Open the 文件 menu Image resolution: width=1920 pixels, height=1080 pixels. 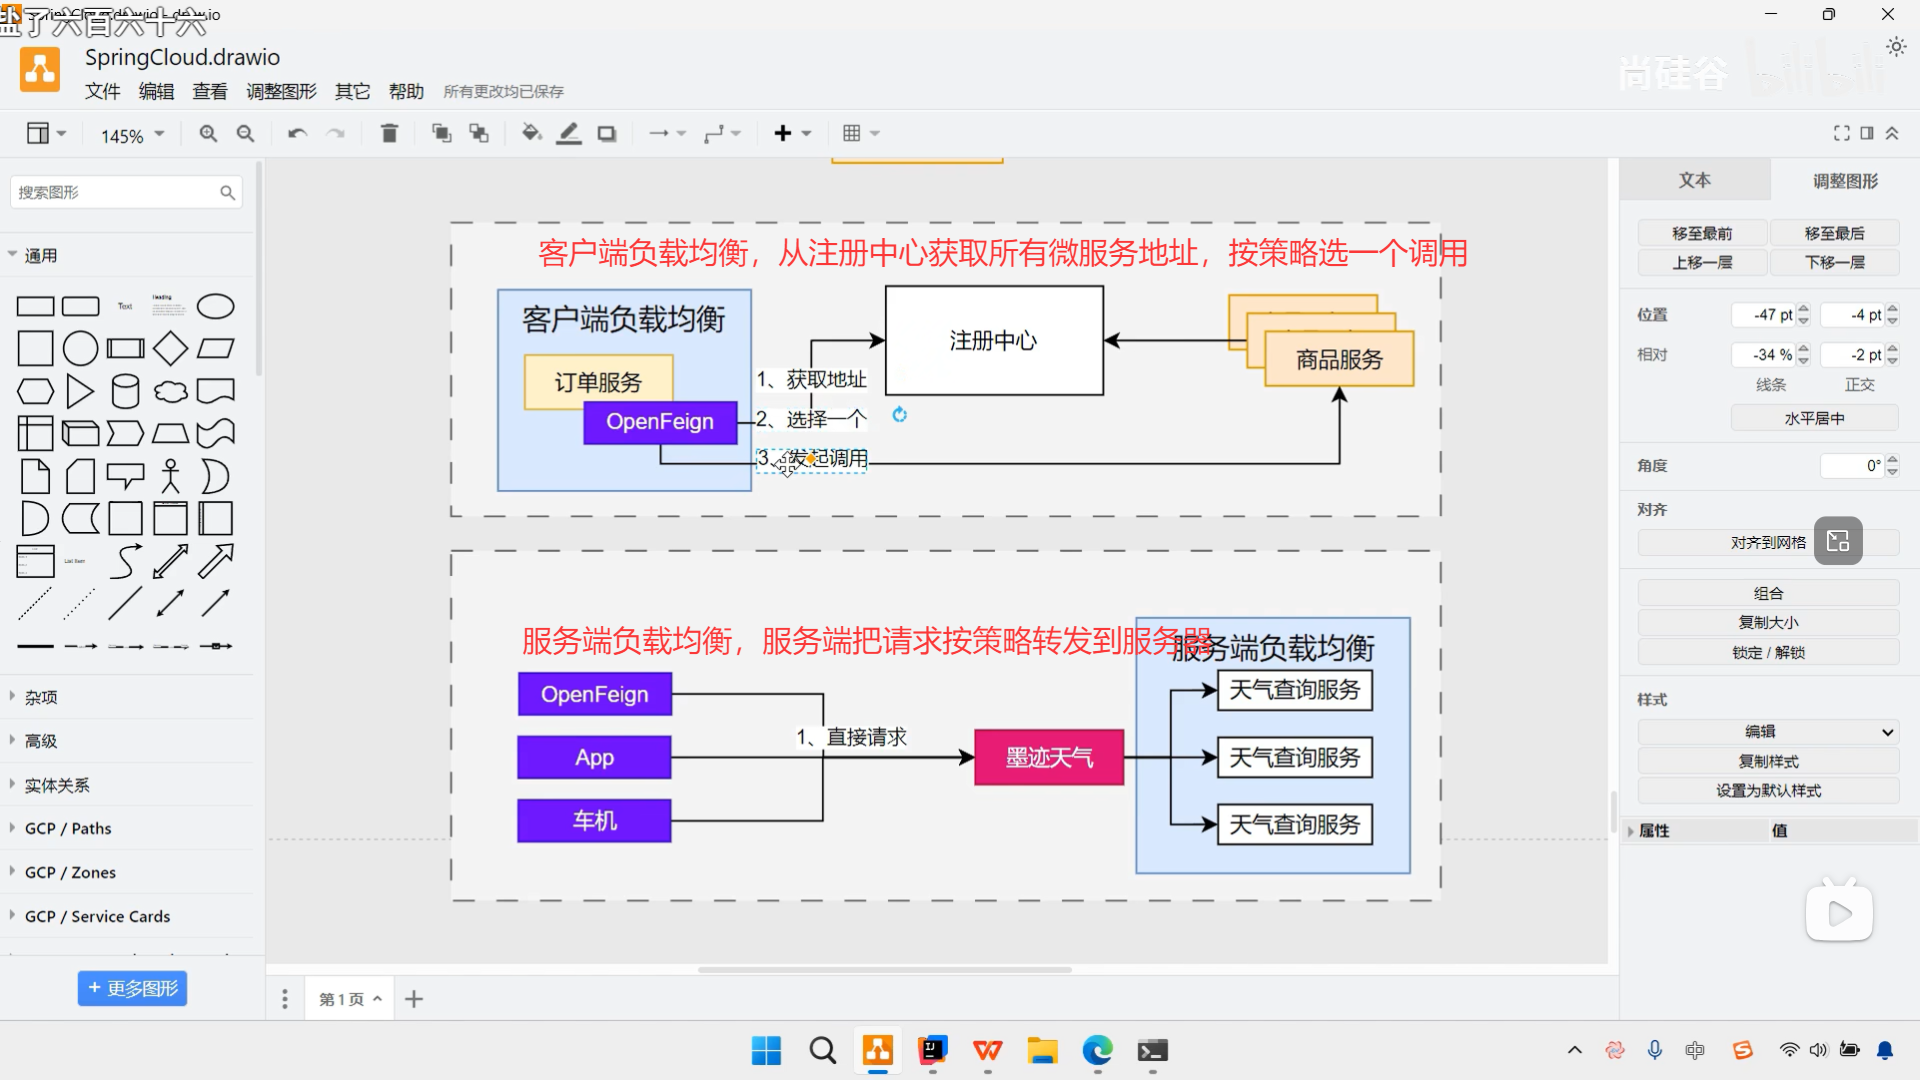pos(102,91)
